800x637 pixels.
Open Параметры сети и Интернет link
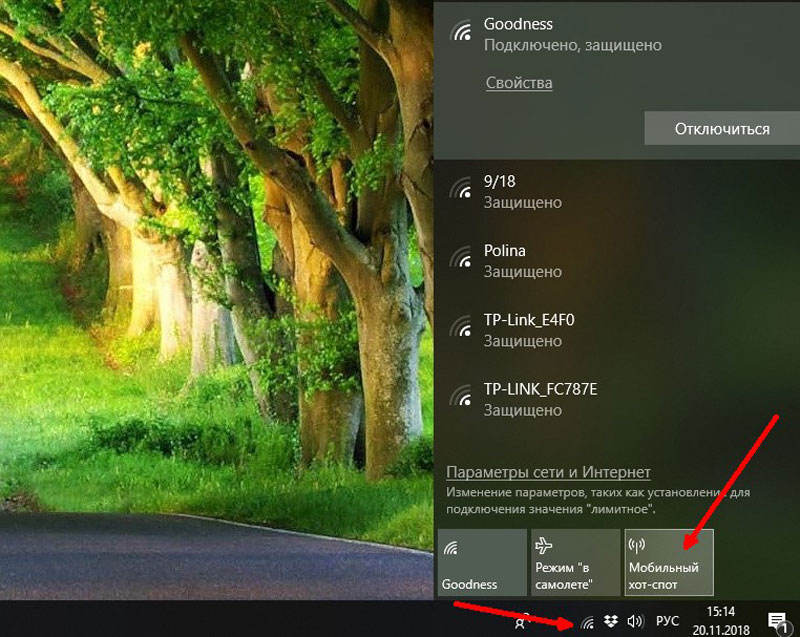548,472
